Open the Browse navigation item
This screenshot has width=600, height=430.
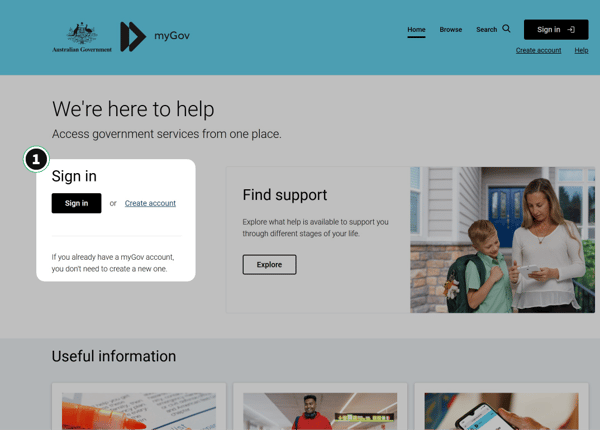tap(451, 29)
